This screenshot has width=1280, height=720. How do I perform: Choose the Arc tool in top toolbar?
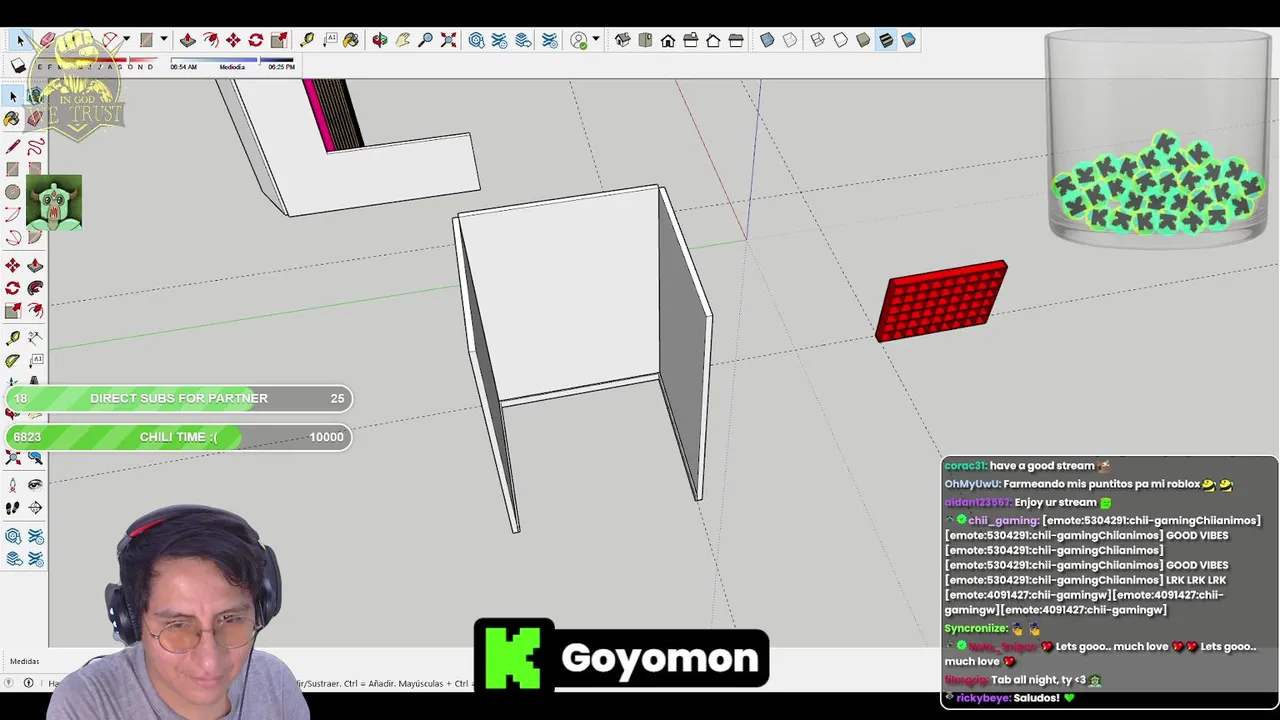109,40
